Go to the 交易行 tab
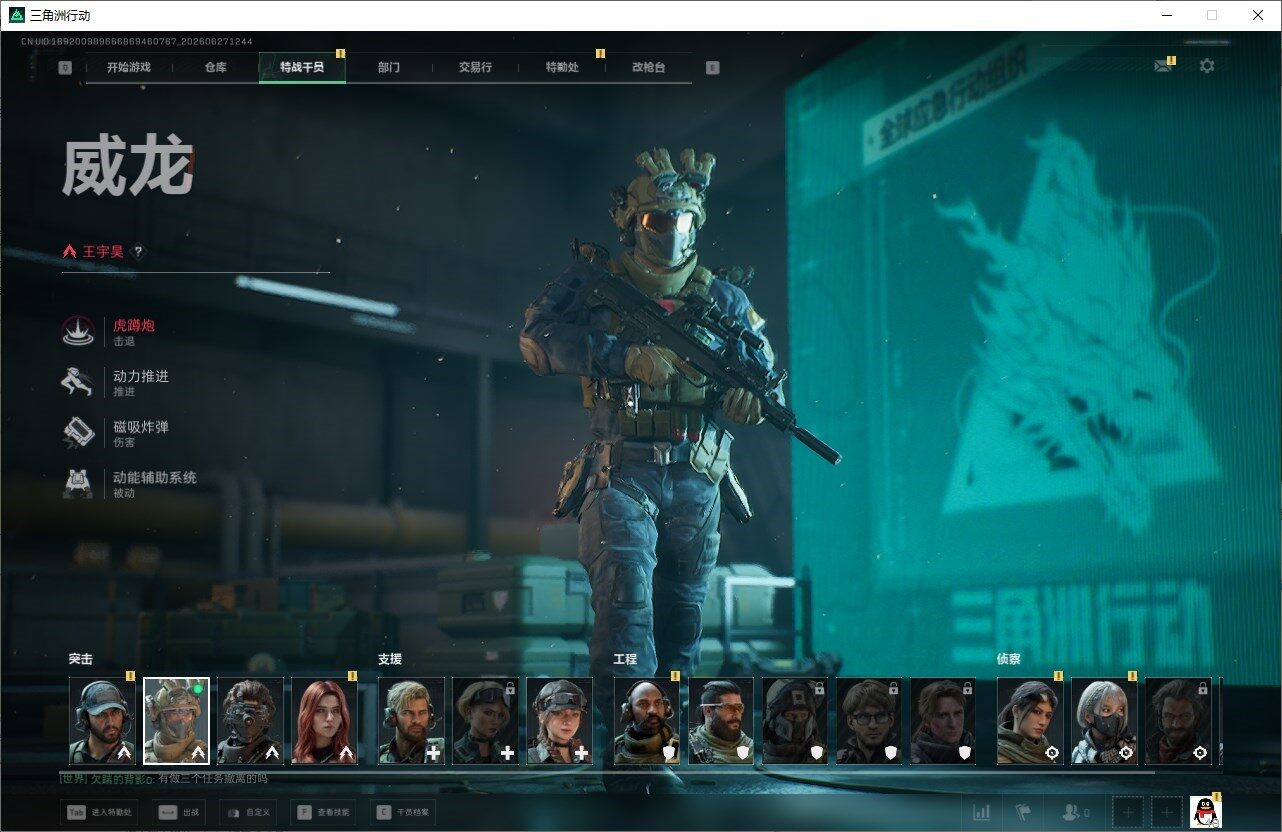 click(475, 68)
